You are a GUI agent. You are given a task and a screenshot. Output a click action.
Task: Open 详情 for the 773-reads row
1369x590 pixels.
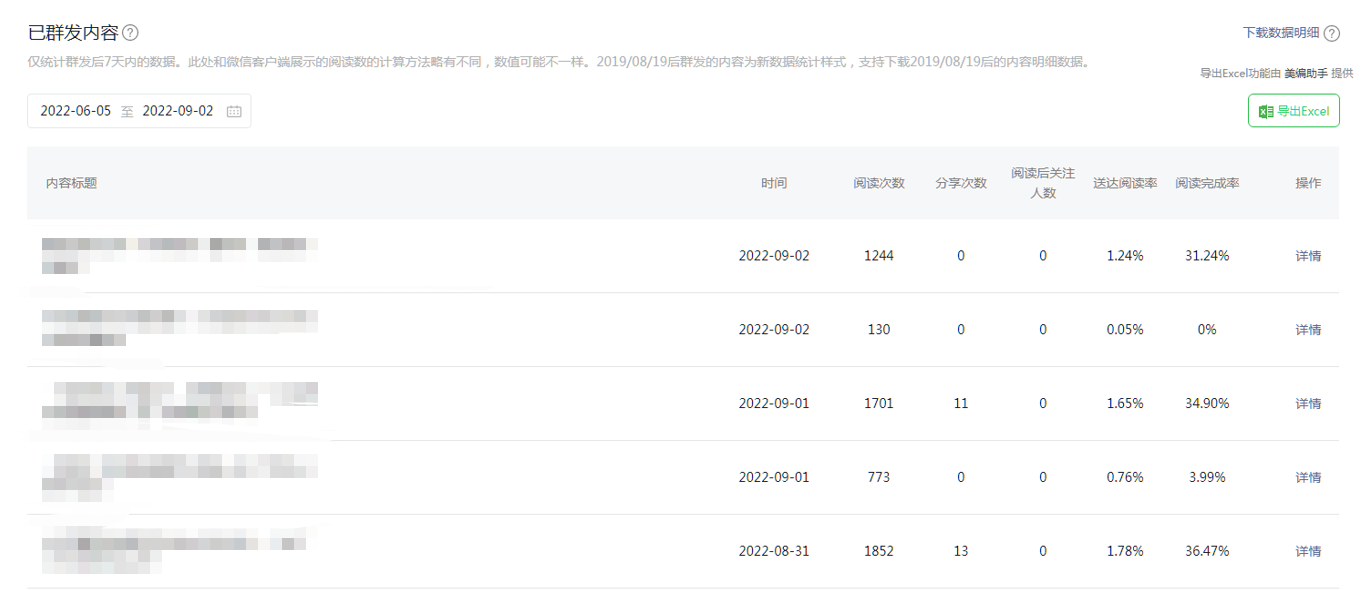1308,478
